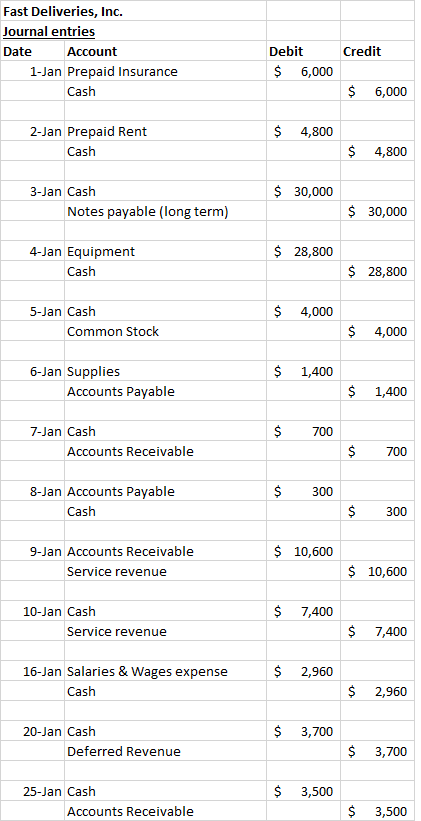This screenshot has height=821, width=421.
Task: Select the 'Equipment' account cell
Action: click(165, 251)
